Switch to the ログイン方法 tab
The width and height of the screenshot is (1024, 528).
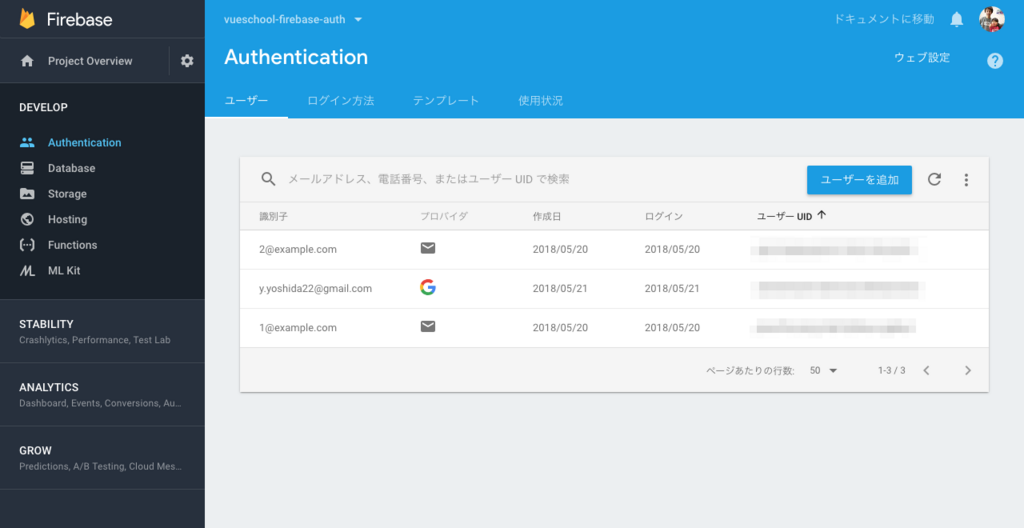click(x=340, y=101)
